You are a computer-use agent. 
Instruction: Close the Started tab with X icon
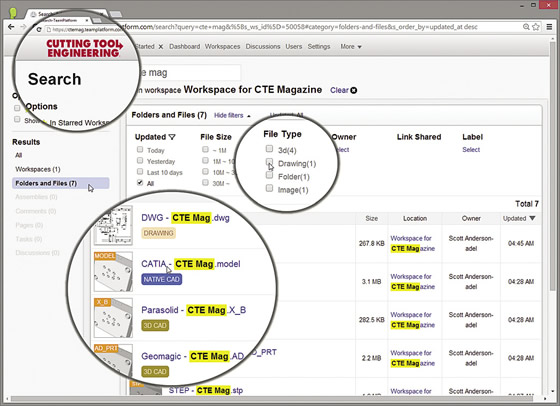click(x=161, y=46)
